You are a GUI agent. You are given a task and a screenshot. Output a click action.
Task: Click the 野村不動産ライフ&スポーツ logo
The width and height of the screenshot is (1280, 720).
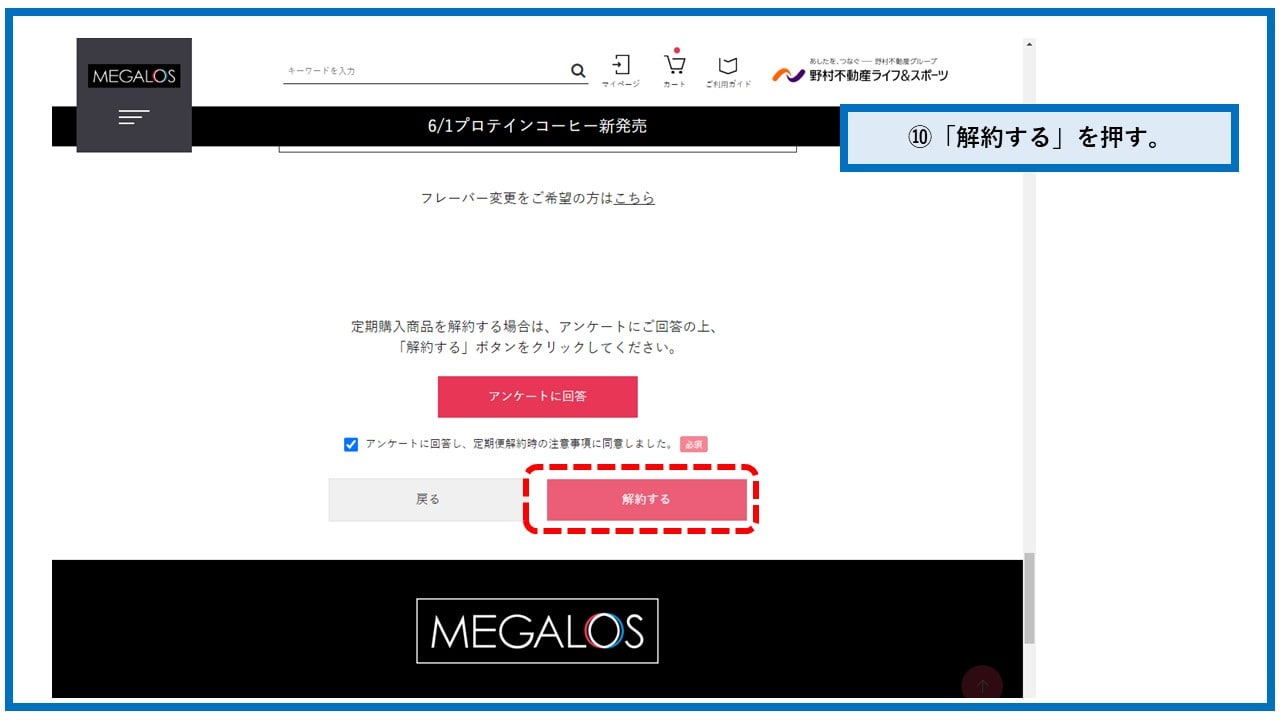(x=860, y=71)
